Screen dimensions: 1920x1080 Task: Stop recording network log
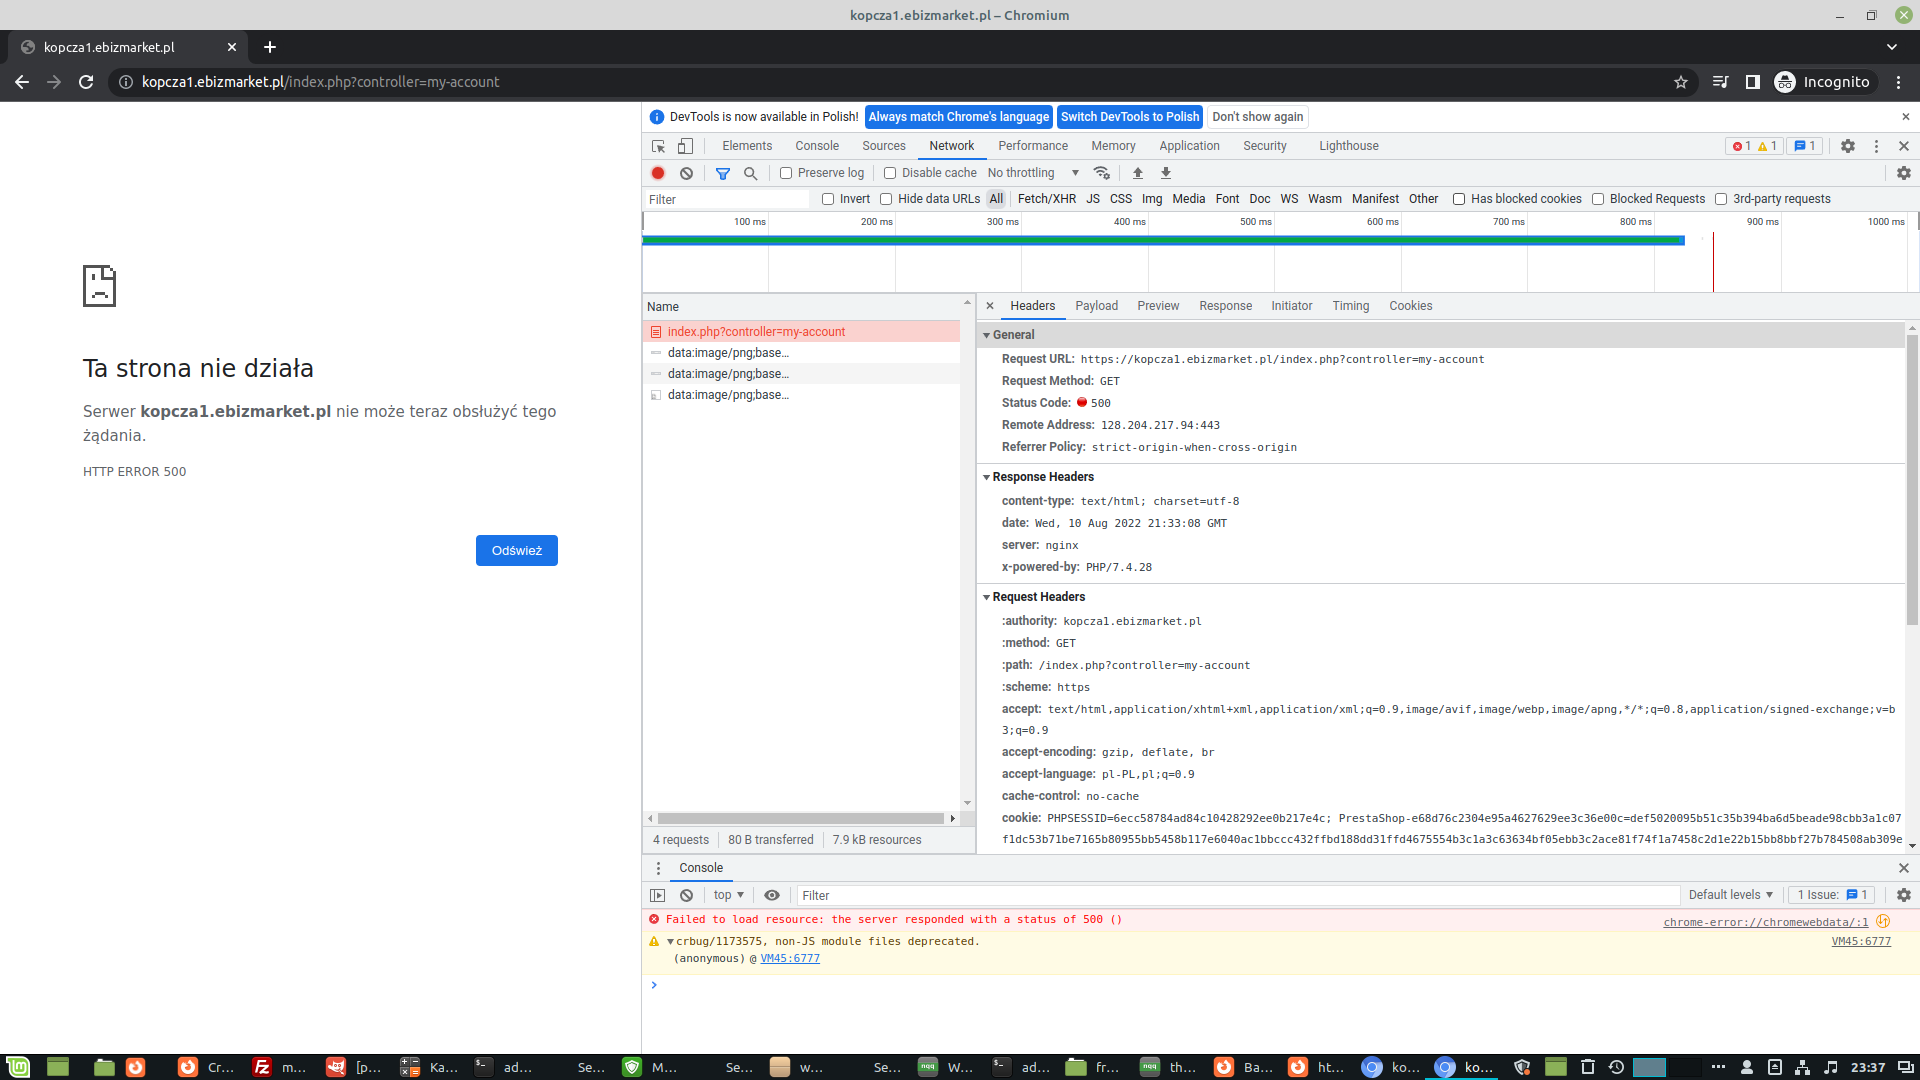658,173
